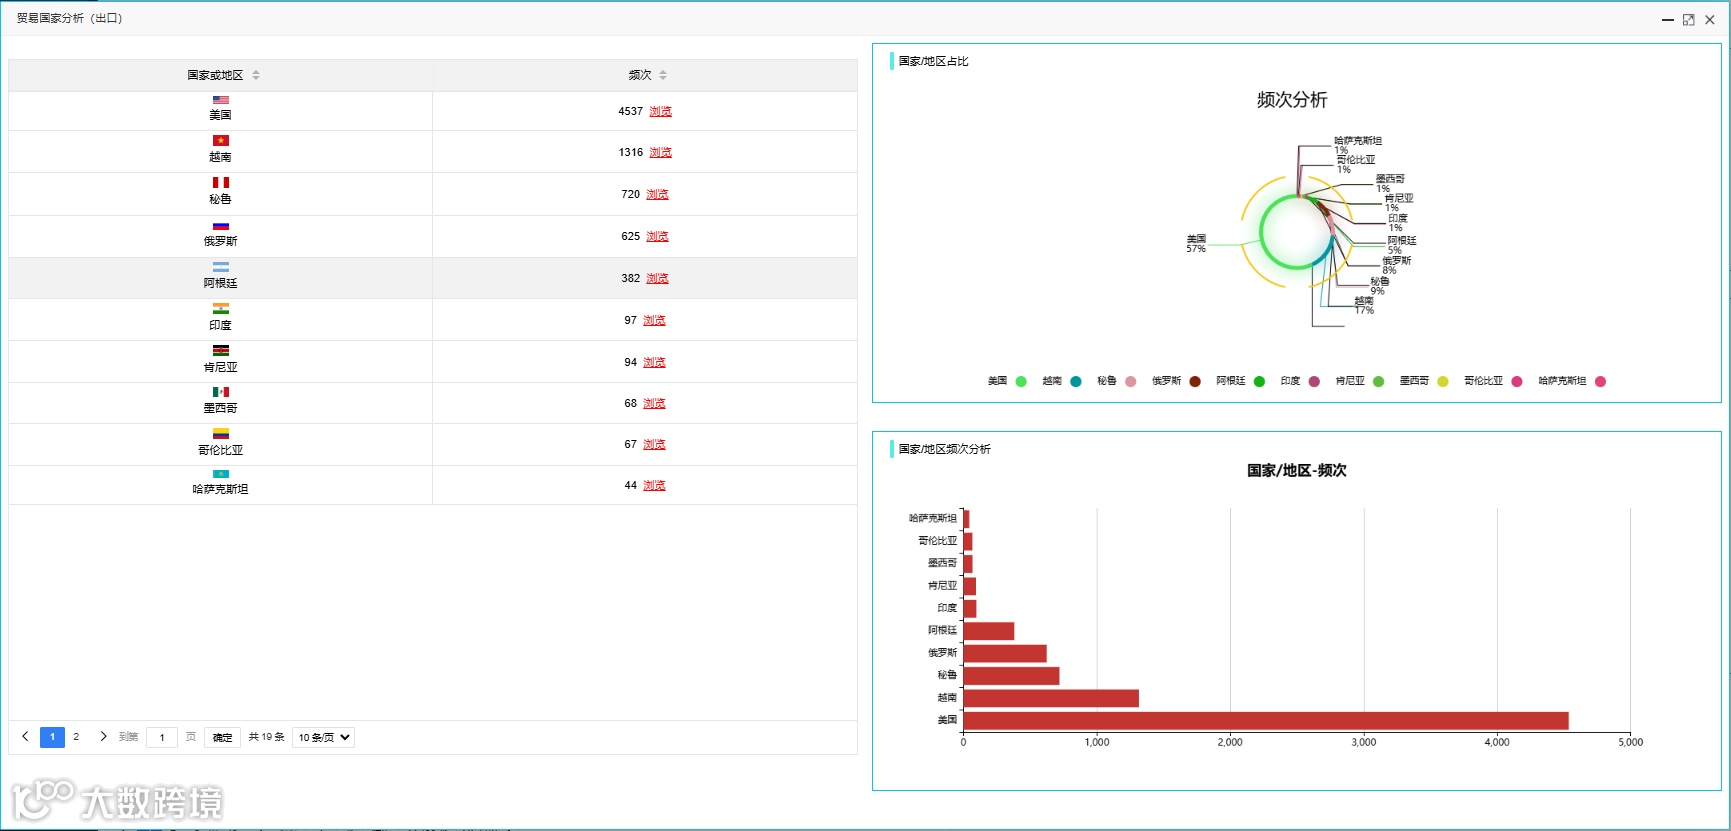This screenshot has width=1731, height=831.
Task: Click the 越南 bar in bar chart
Action: [x=1051, y=698]
